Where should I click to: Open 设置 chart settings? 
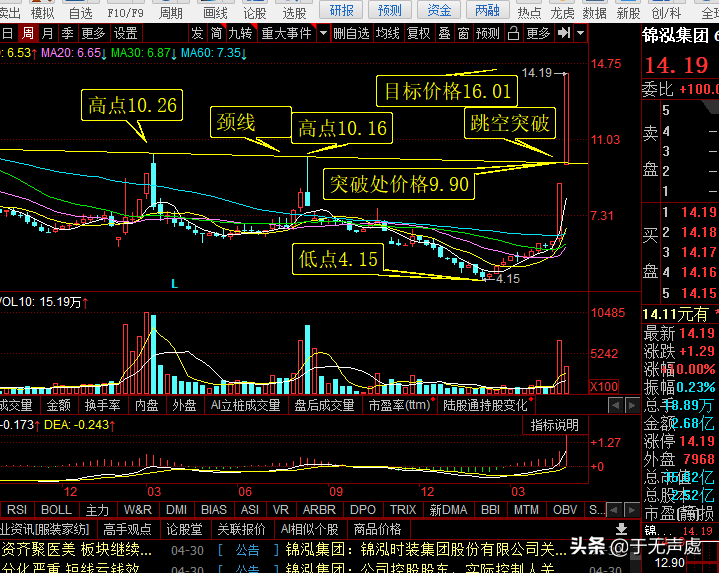pyautogui.click(x=126, y=33)
